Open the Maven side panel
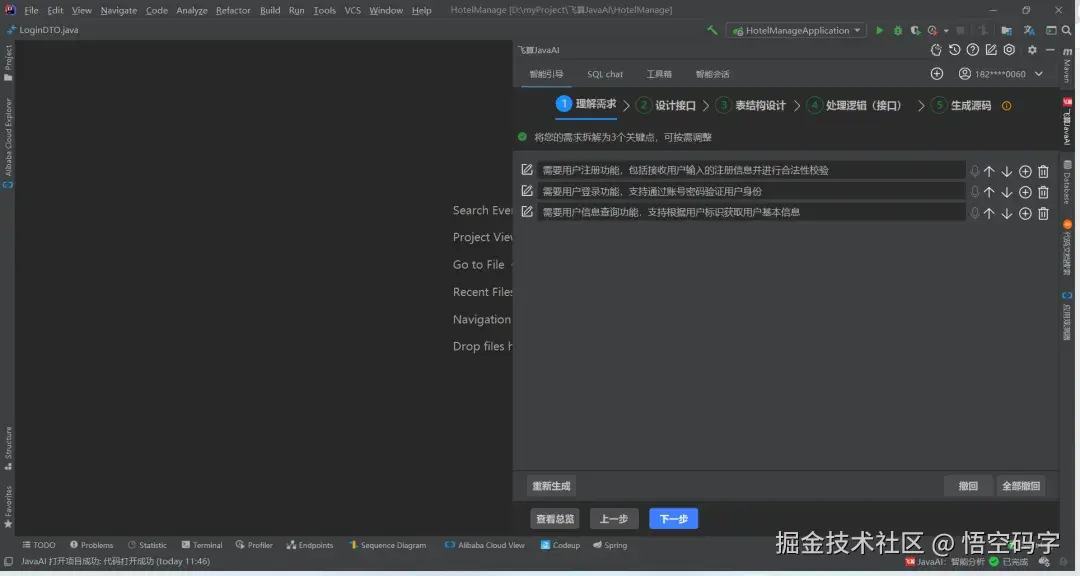 tap(1067, 65)
